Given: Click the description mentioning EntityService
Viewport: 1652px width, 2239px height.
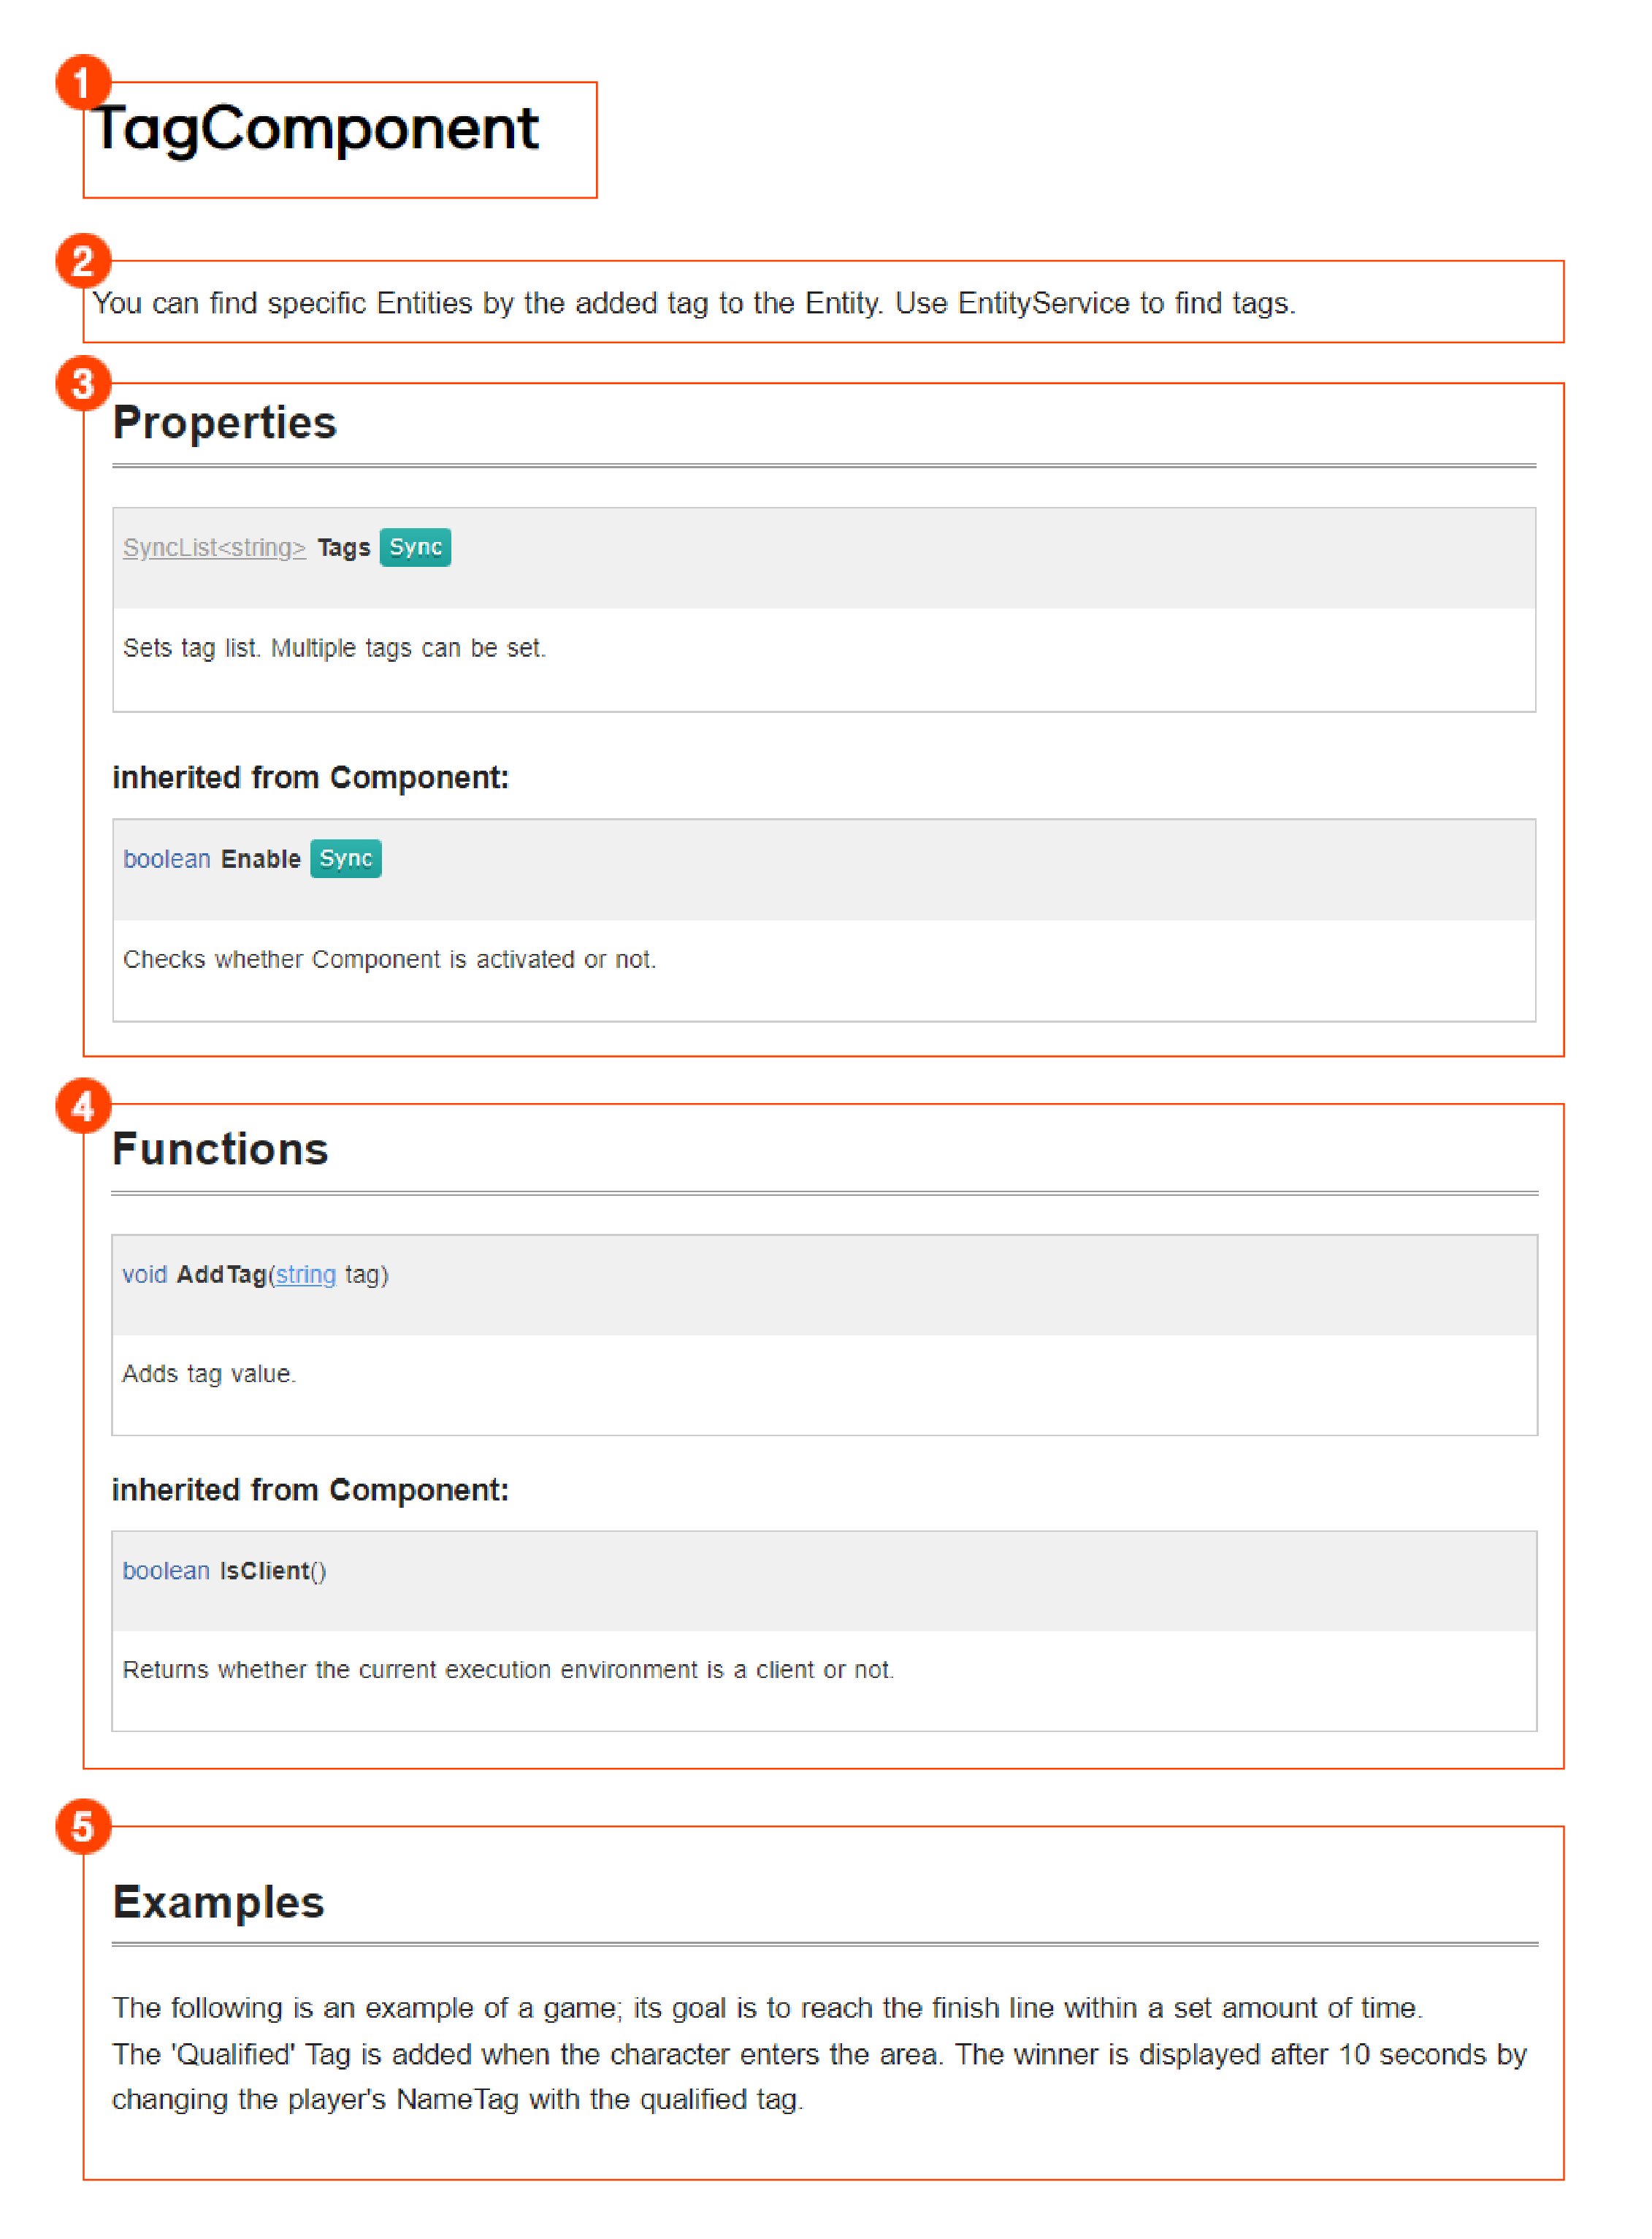Looking at the screenshot, I should pos(694,303).
